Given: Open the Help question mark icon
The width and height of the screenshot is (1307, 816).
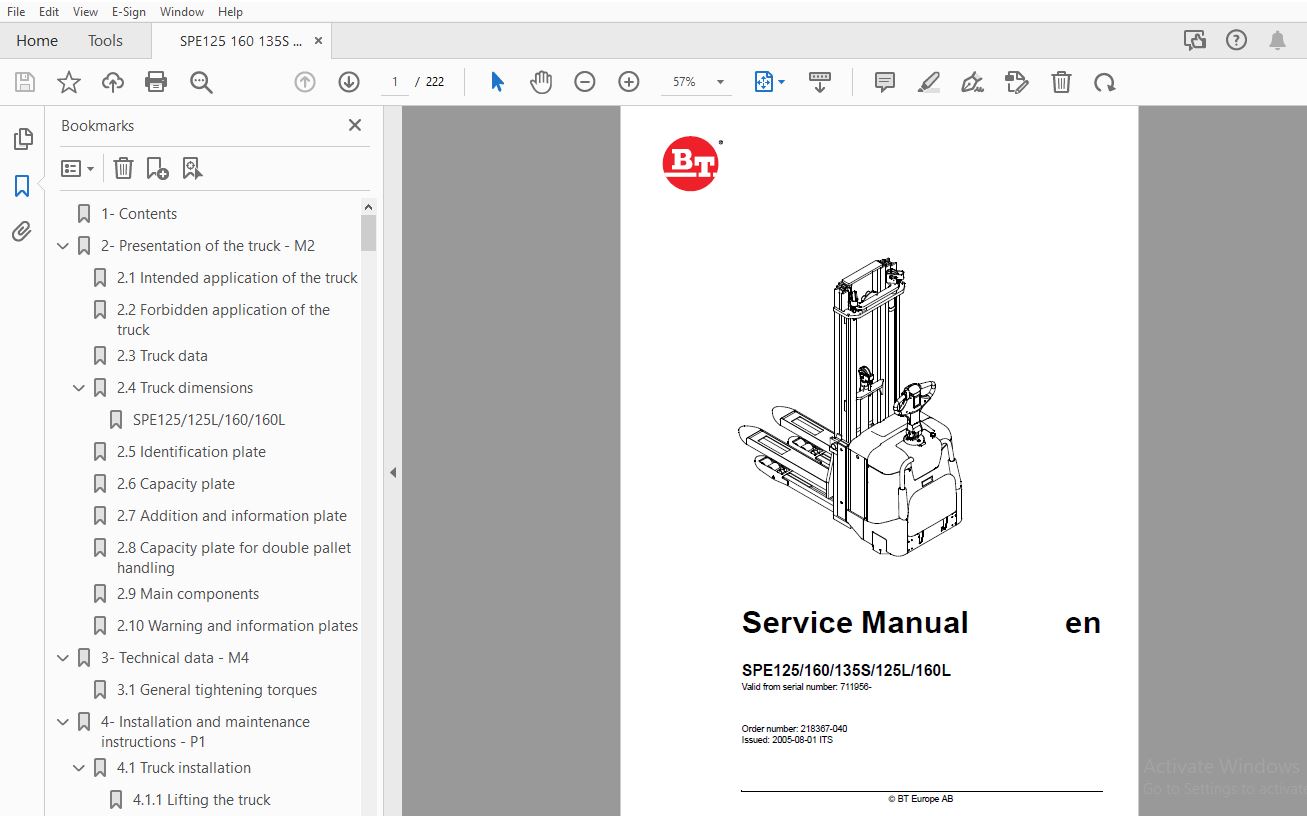Looking at the screenshot, I should 1237,41.
